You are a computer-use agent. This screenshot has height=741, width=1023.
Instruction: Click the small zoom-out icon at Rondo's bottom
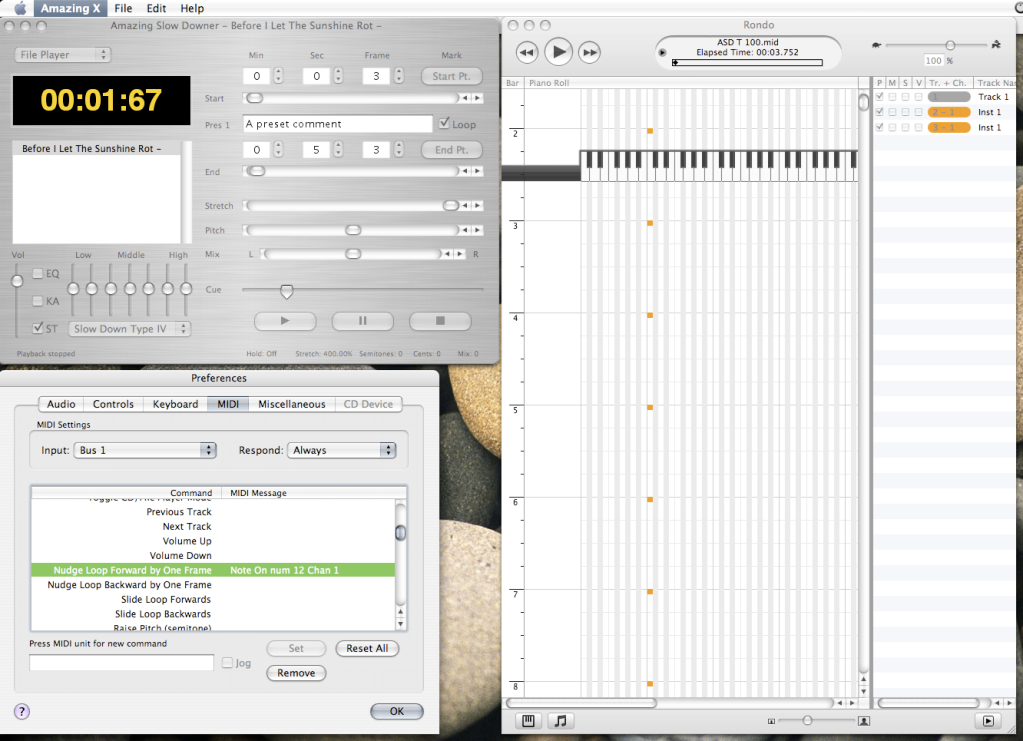tap(771, 721)
